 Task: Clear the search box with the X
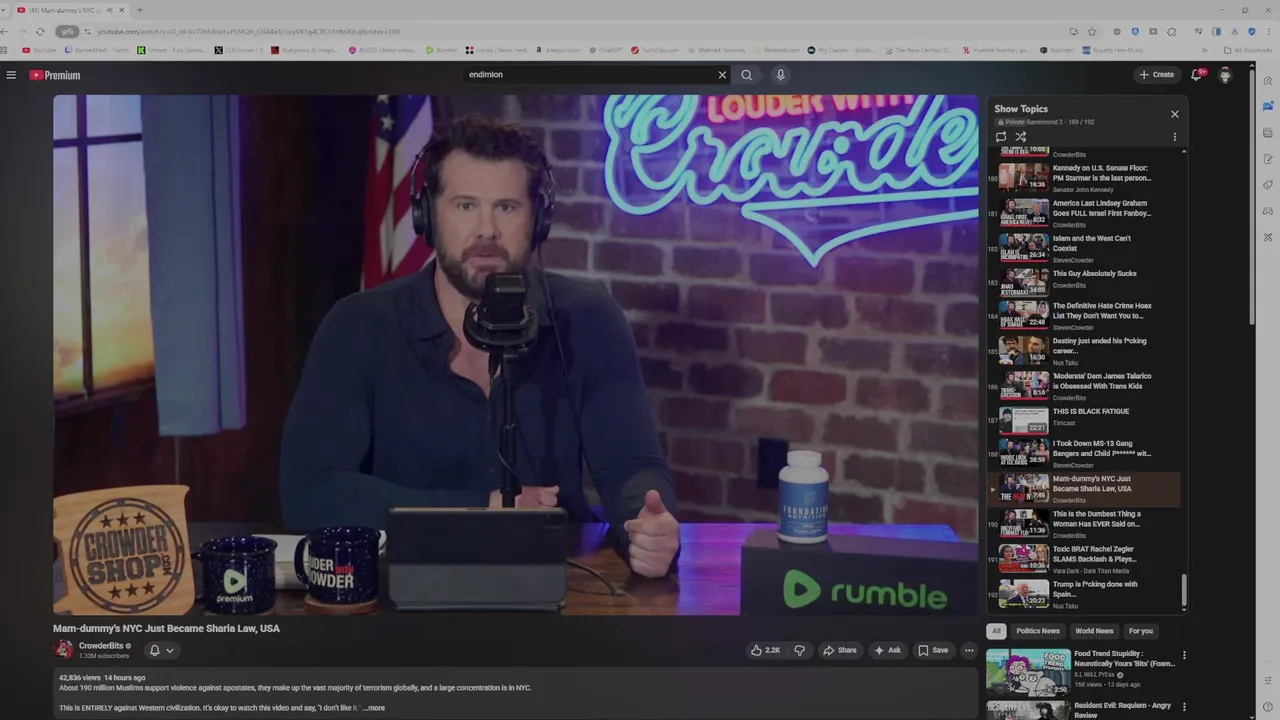pos(722,75)
